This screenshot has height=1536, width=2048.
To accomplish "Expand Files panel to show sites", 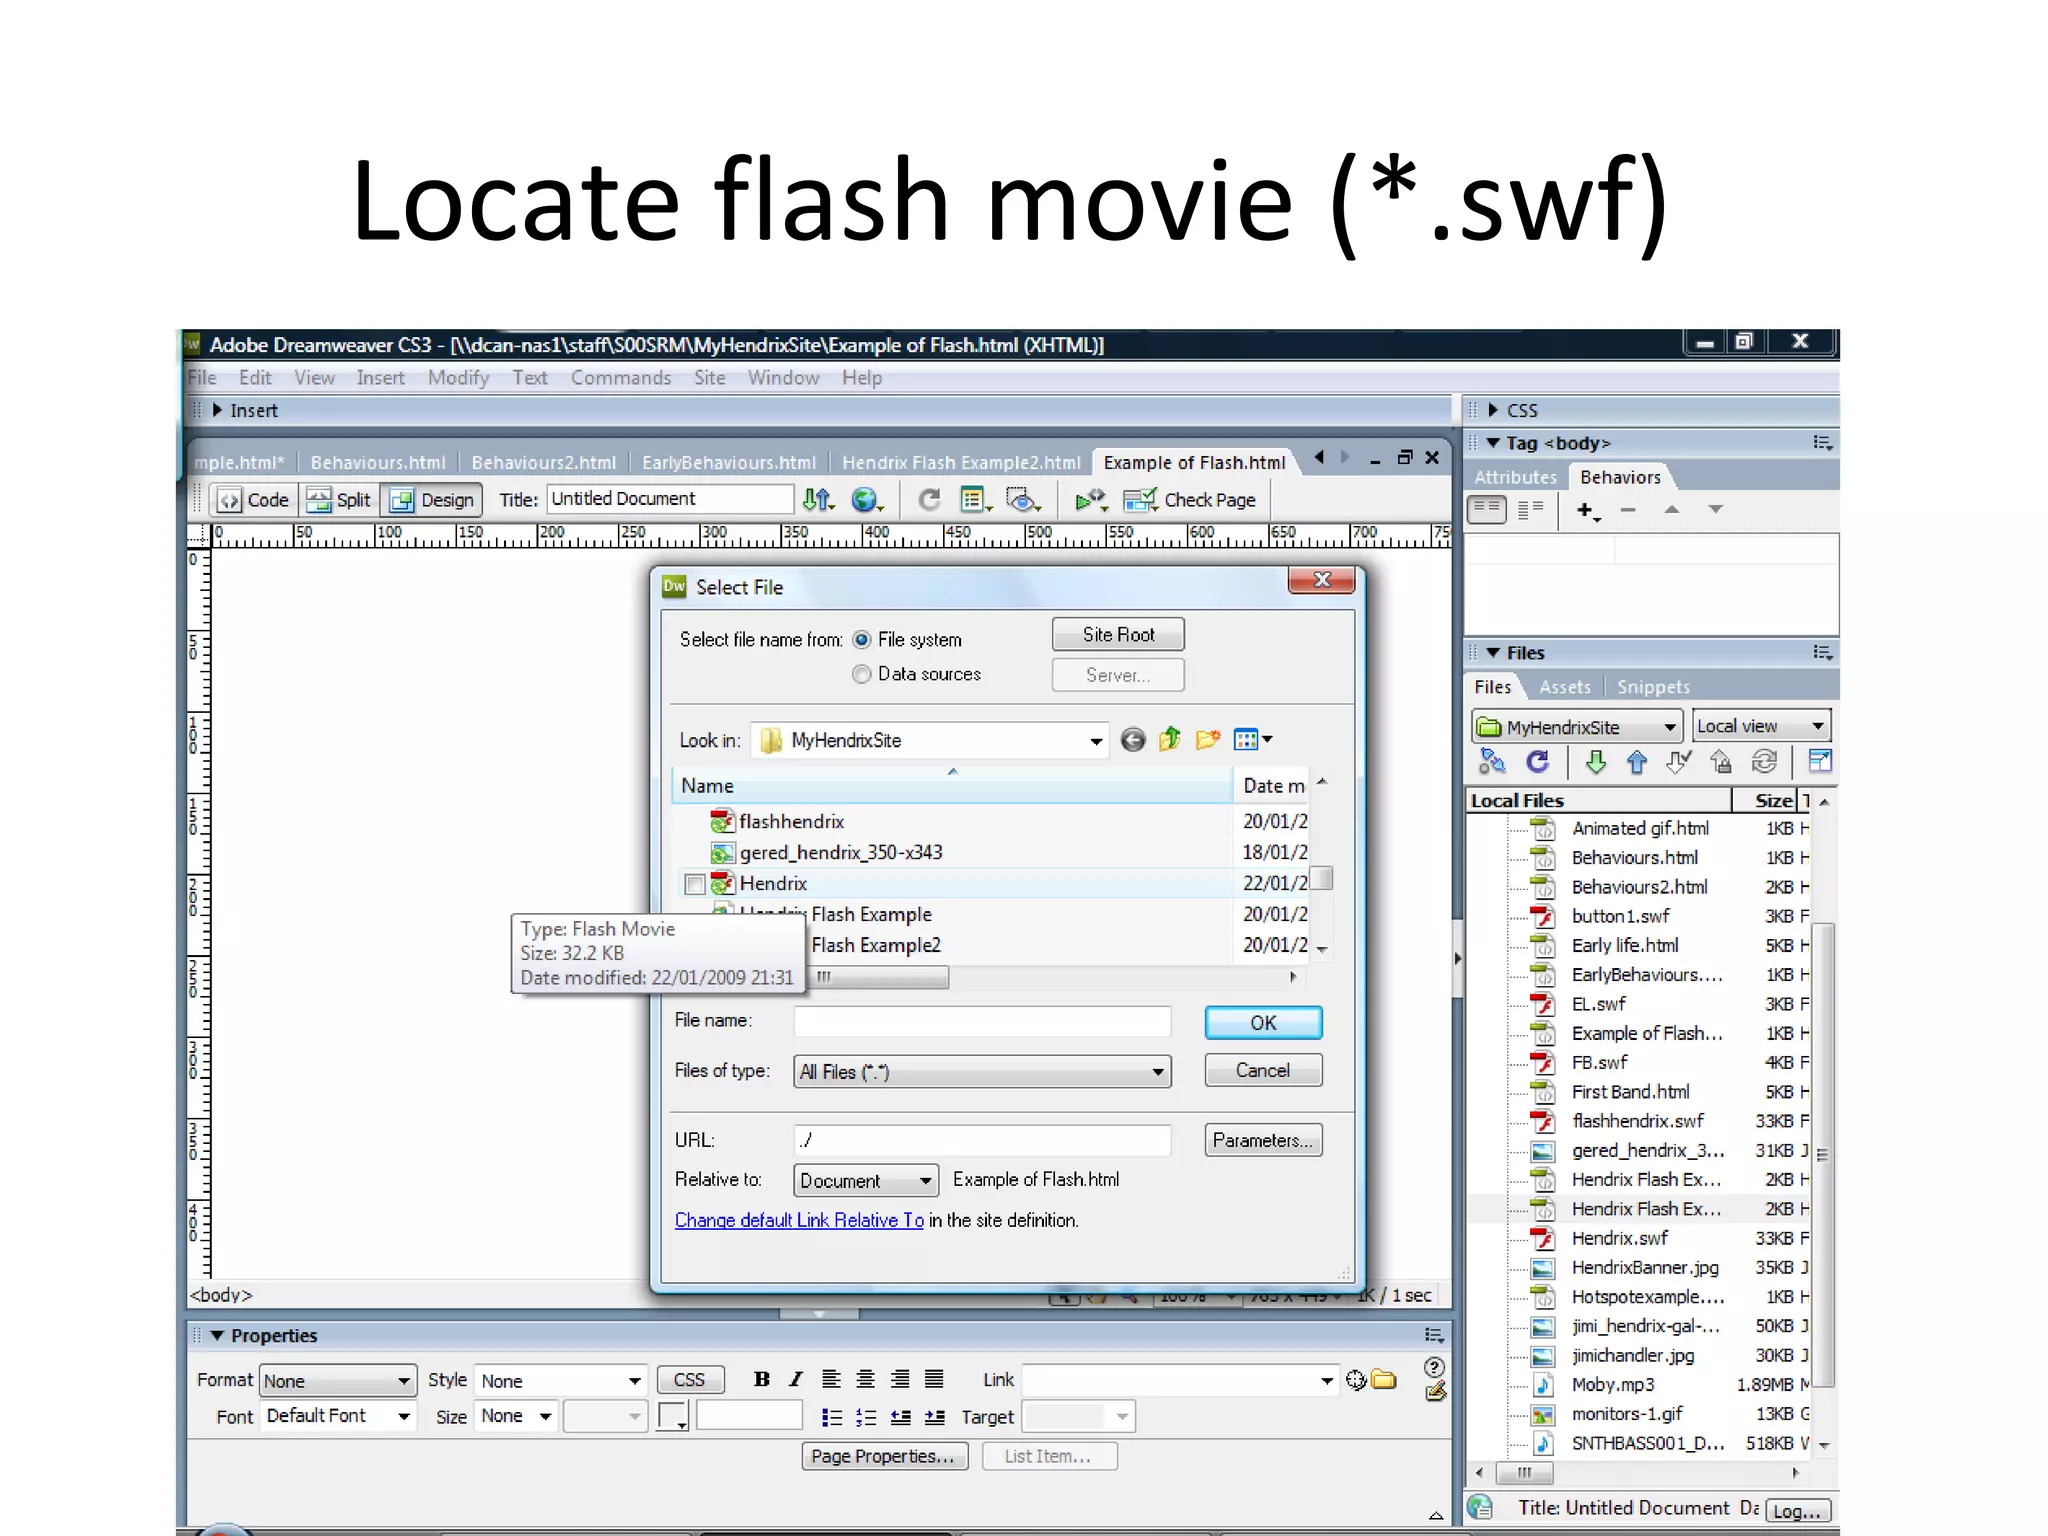I will click(1820, 762).
